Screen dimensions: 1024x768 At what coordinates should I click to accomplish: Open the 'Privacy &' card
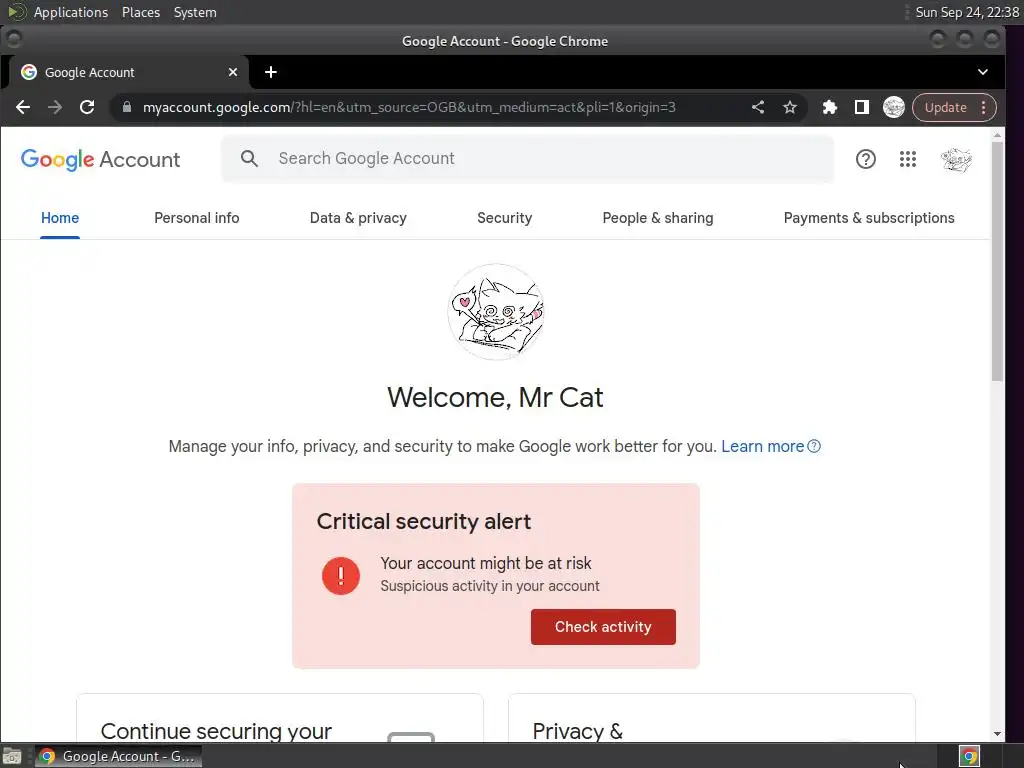pos(711,718)
